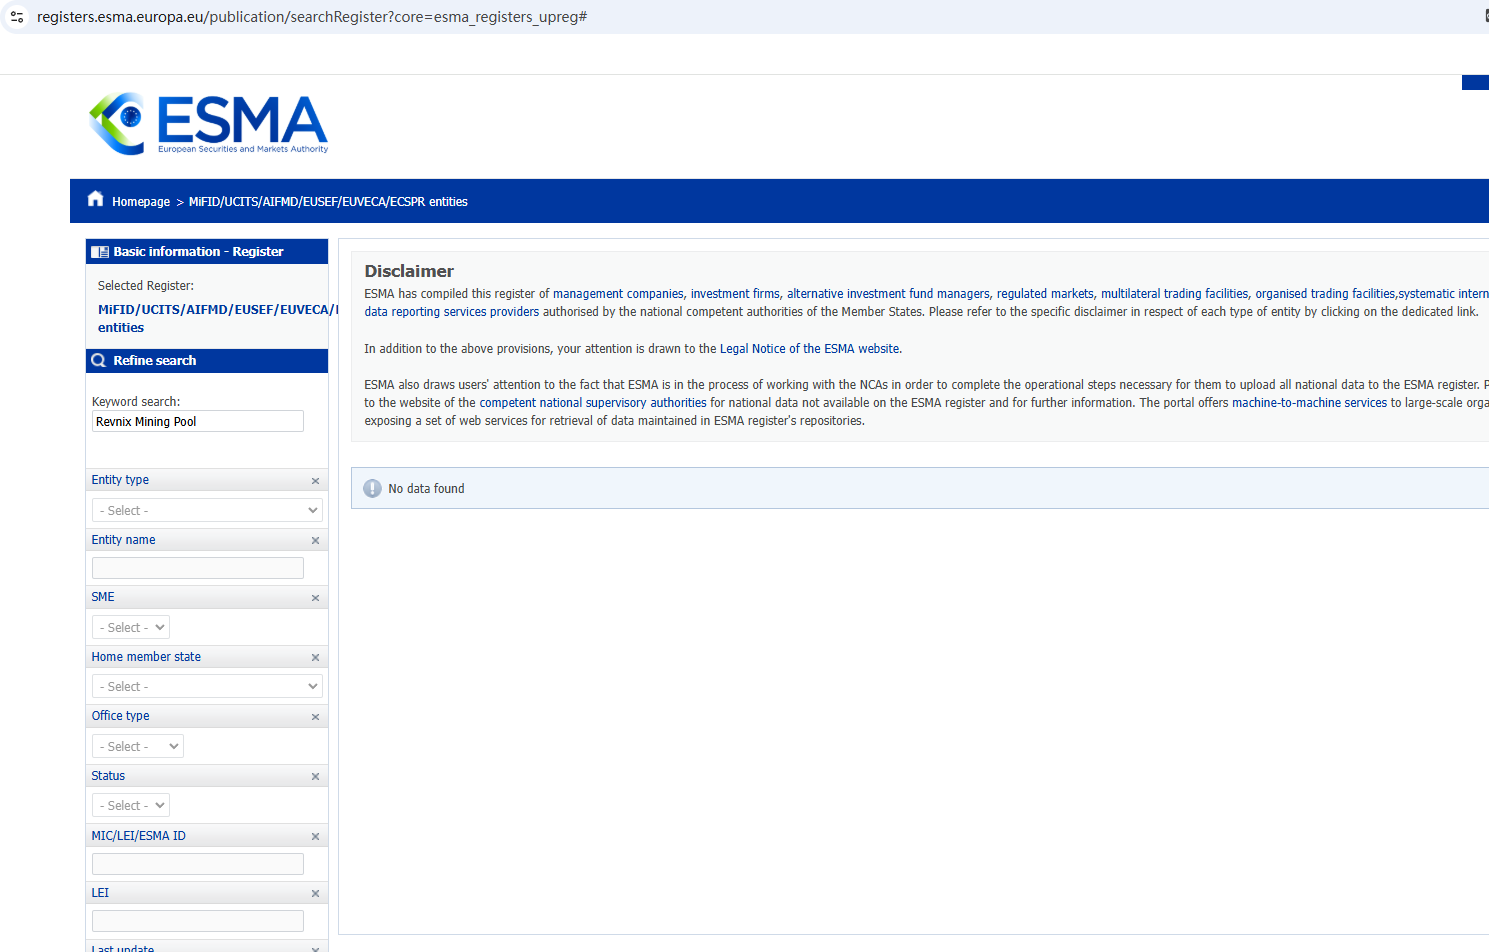The height and width of the screenshot is (952, 1489).
Task: Remove the SME filter with its X
Action: pos(315,598)
